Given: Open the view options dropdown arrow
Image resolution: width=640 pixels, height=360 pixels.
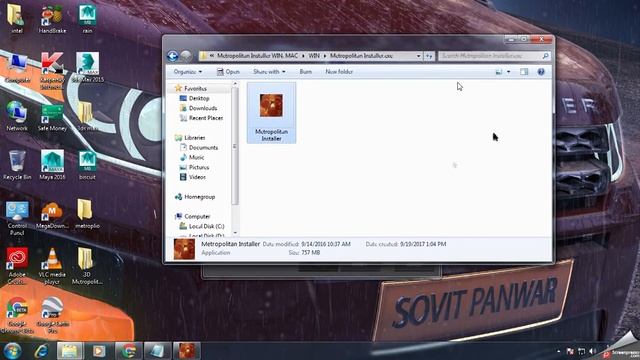Looking at the screenshot, I should pos(508,72).
